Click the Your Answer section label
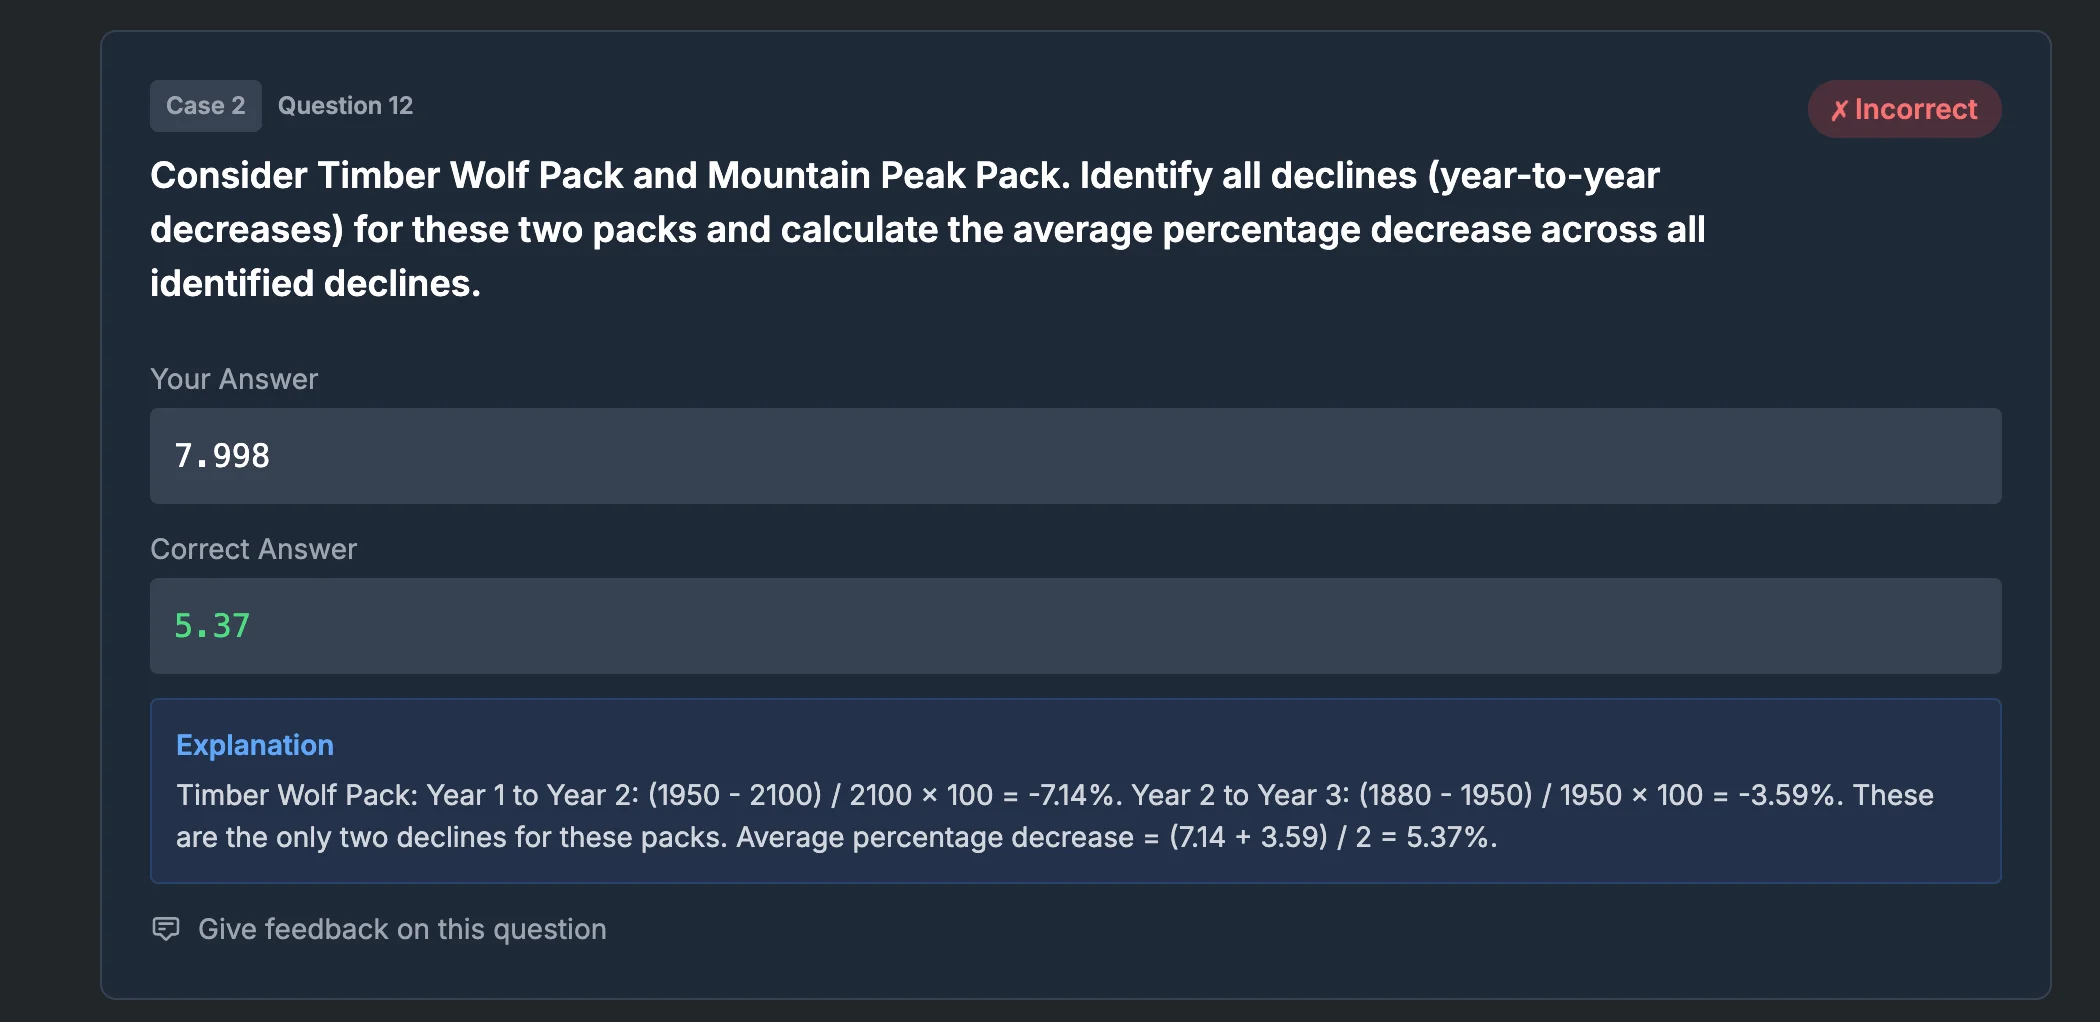Viewport: 2100px width, 1022px height. [x=233, y=379]
